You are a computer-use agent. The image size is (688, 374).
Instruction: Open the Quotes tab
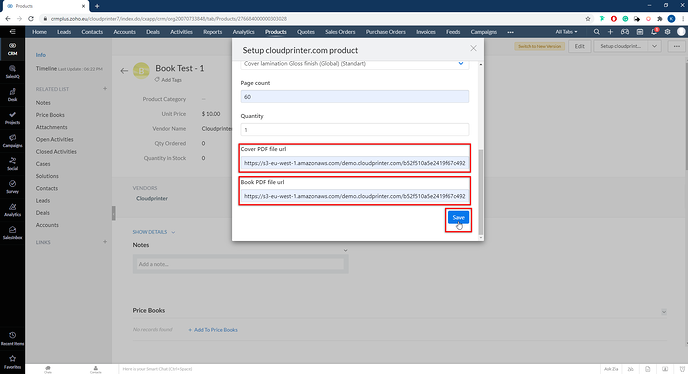pyautogui.click(x=306, y=32)
